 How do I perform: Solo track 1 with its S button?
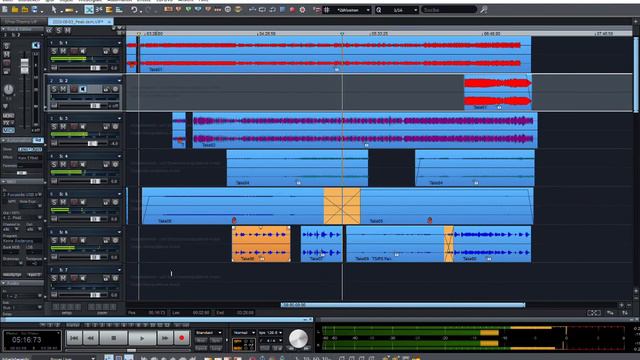(54, 51)
